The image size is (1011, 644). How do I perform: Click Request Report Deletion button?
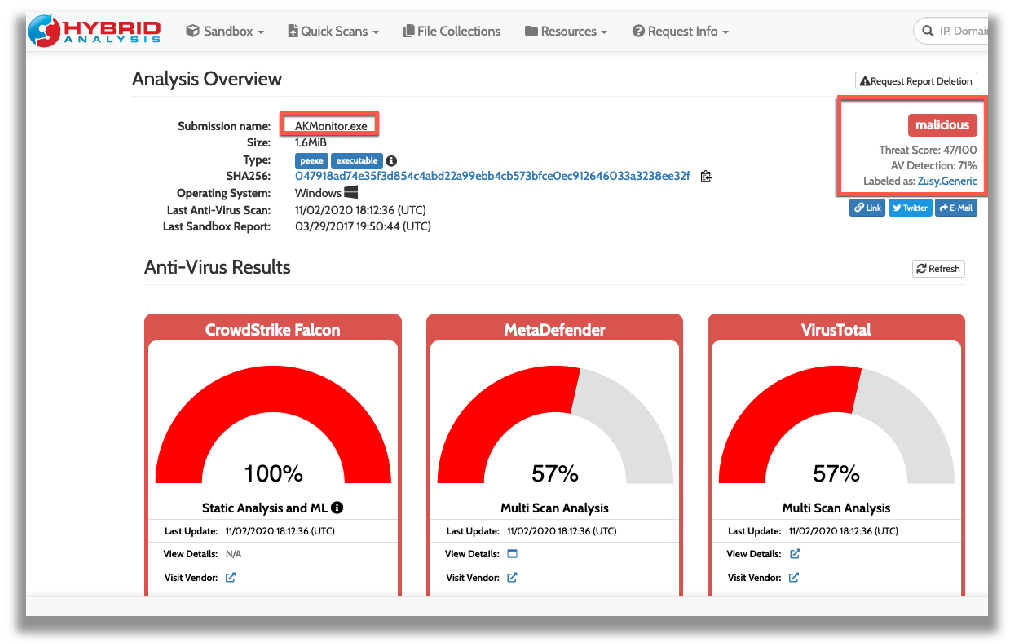click(916, 81)
